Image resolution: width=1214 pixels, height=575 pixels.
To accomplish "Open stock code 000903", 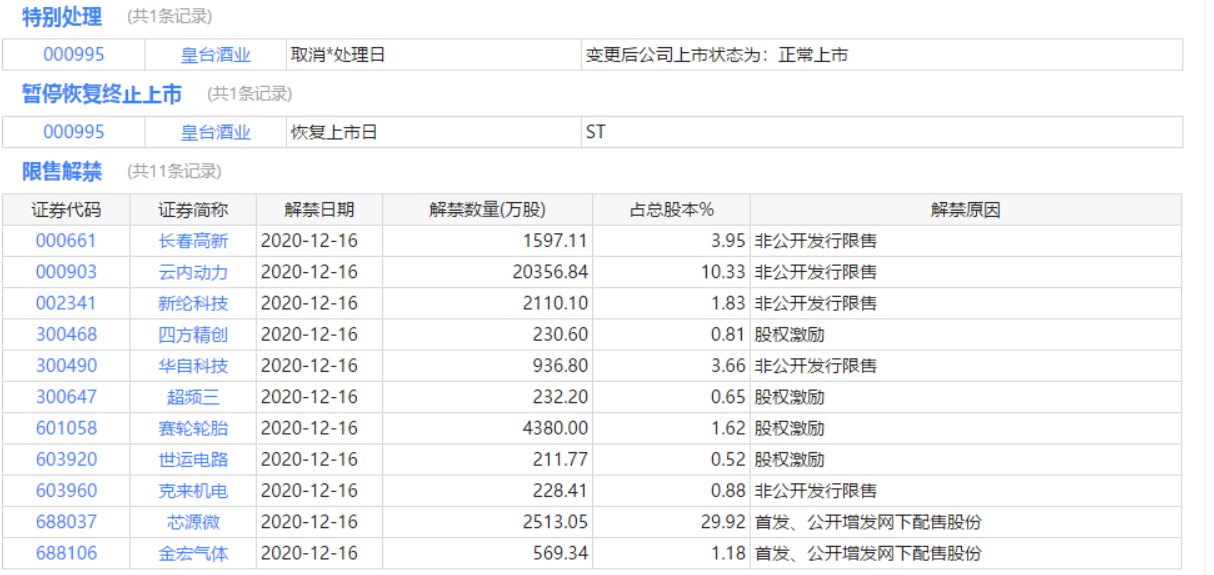I will [x=67, y=272].
